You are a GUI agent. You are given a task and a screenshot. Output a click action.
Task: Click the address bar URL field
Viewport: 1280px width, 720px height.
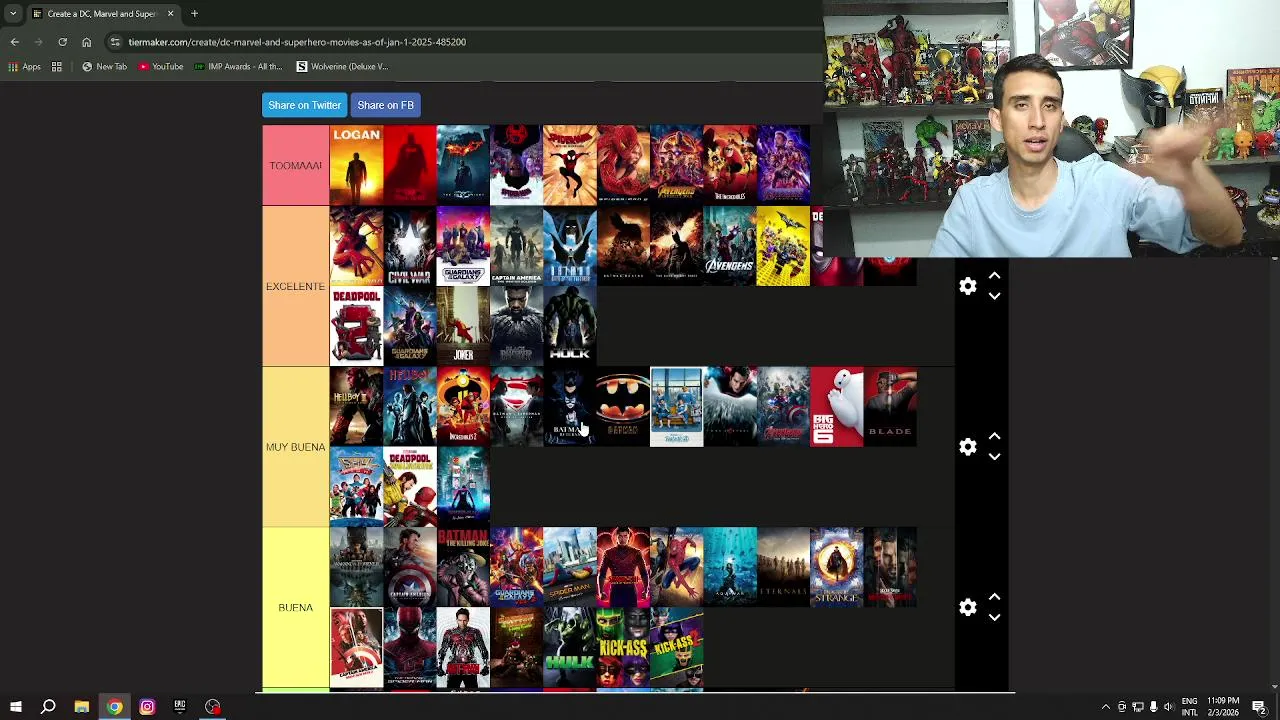pos(460,42)
